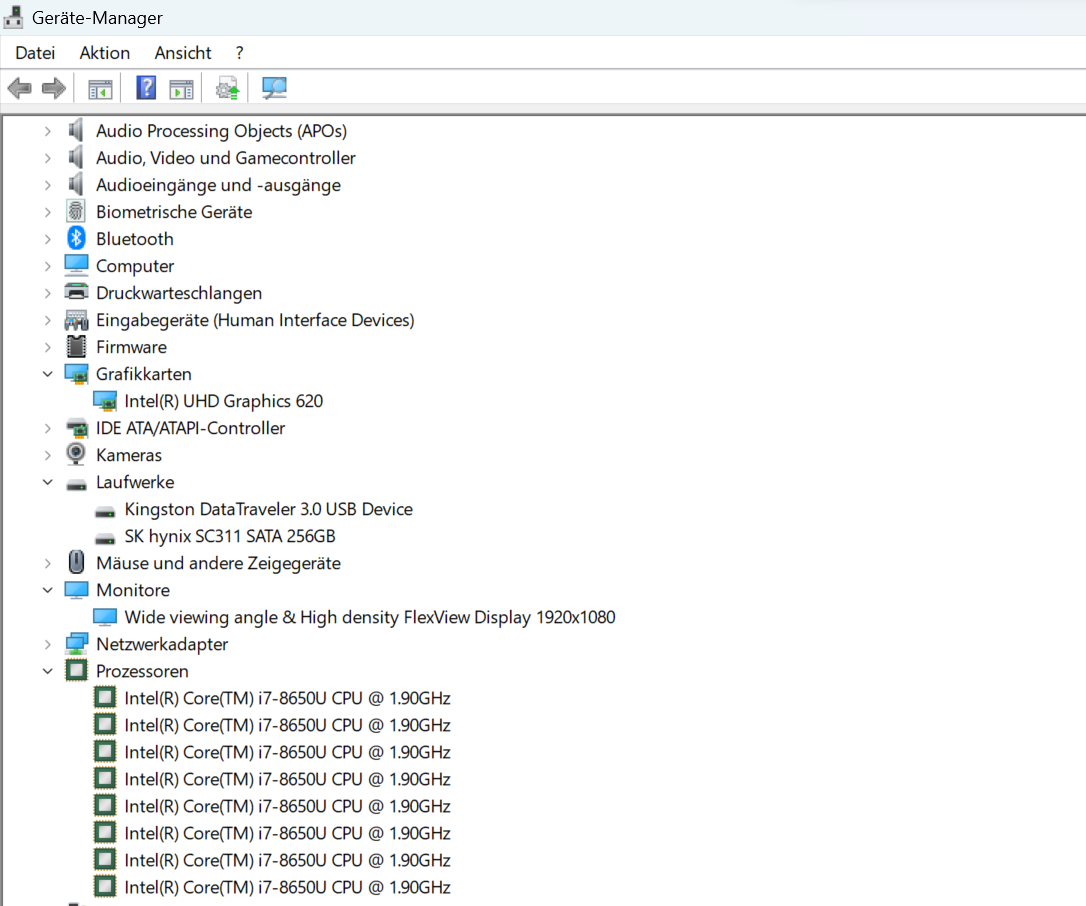Click the Computer monitor icon
This screenshot has width=1086, height=906.
click(x=76, y=265)
